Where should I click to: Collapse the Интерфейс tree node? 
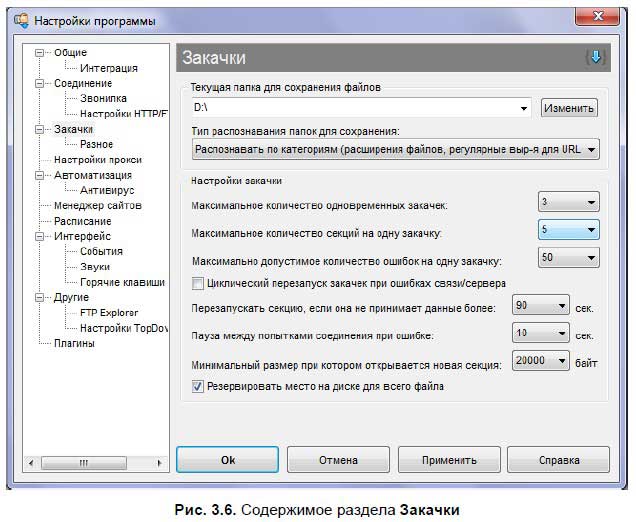pos(40,236)
